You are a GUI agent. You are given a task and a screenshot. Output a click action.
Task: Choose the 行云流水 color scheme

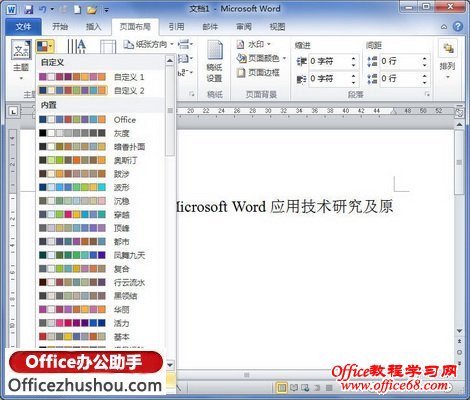coord(101,282)
